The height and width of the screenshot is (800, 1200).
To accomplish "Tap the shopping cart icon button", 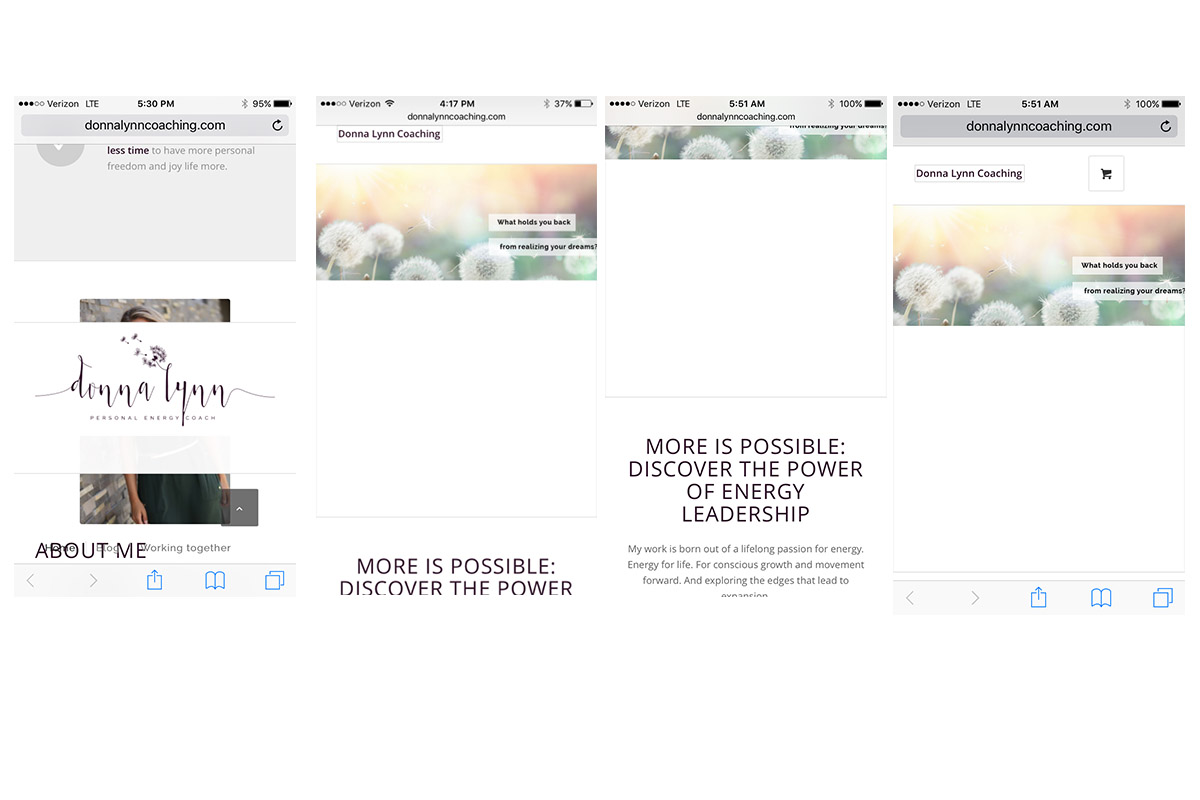I will click(1106, 174).
